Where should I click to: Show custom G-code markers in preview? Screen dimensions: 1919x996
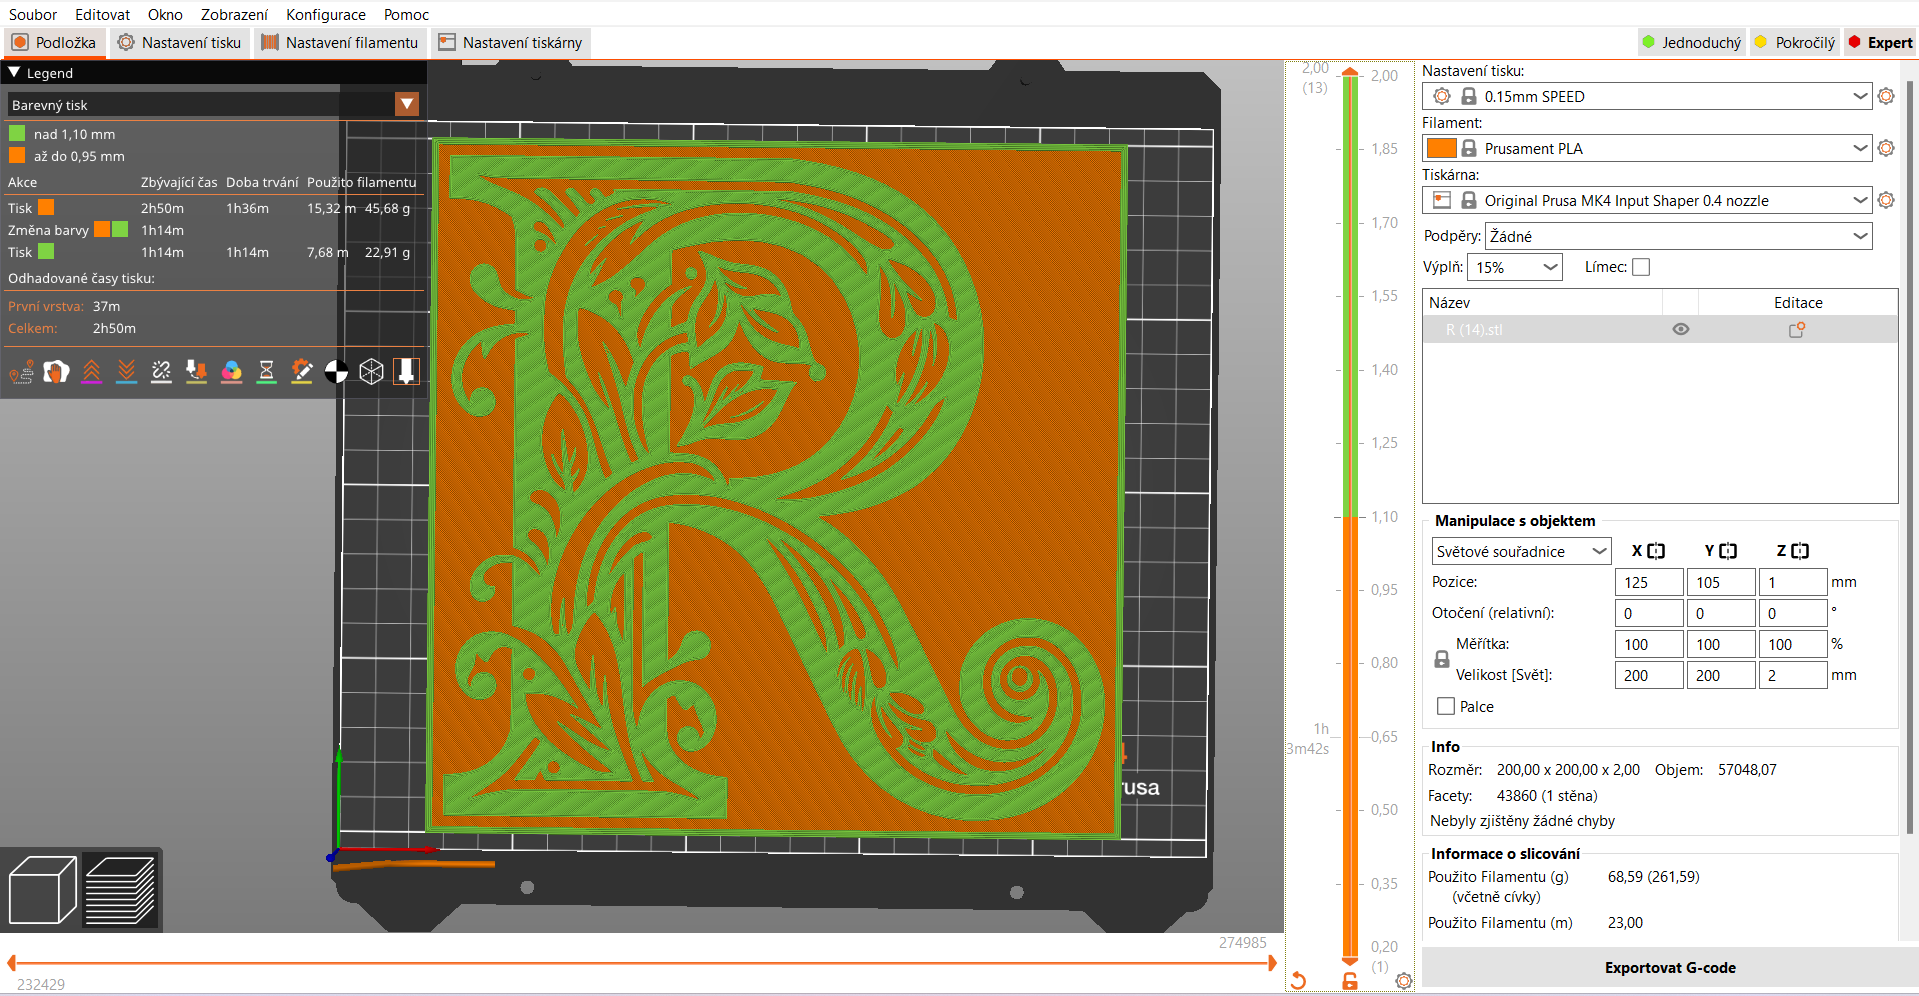(302, 371)
